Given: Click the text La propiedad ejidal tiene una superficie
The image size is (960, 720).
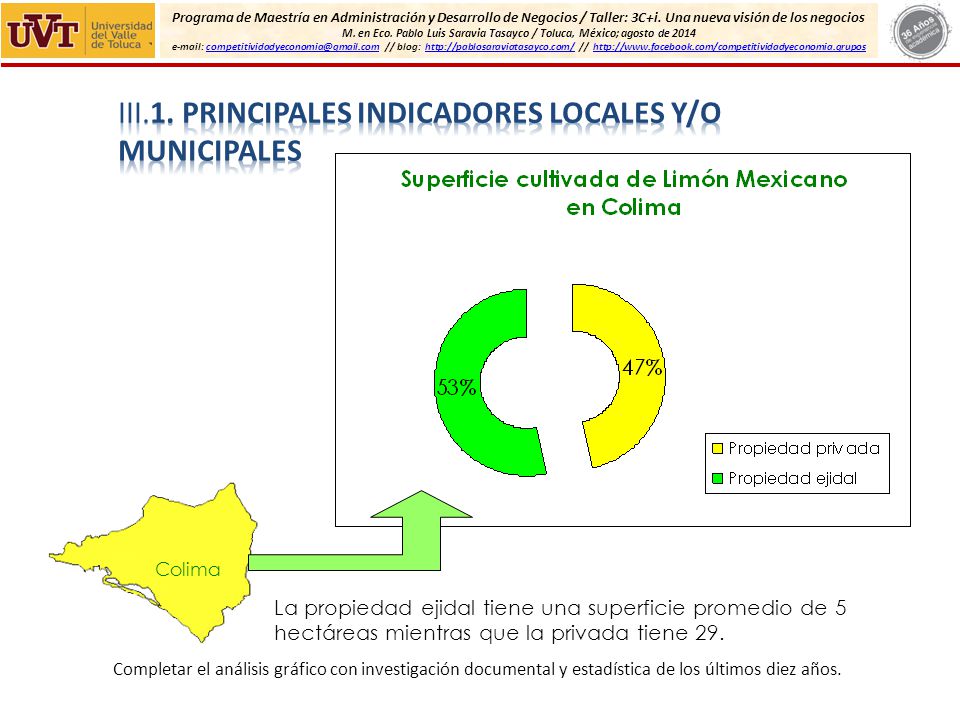Looking at the screenshot, I should pos(560,620).
